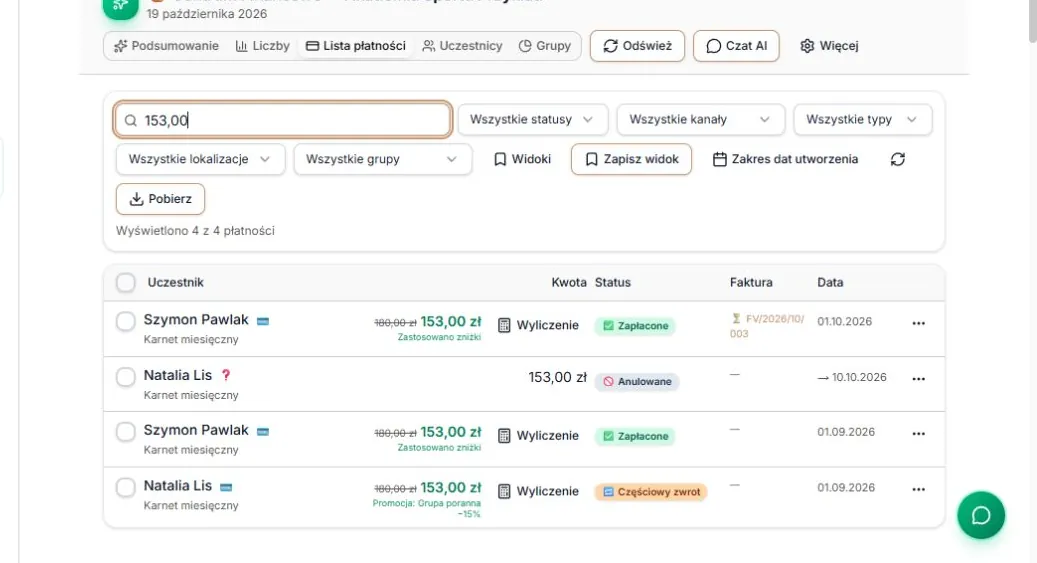Select all payments with header checkbox
Viewport: 1037px width, 563px height.
(x=126, y=282)
